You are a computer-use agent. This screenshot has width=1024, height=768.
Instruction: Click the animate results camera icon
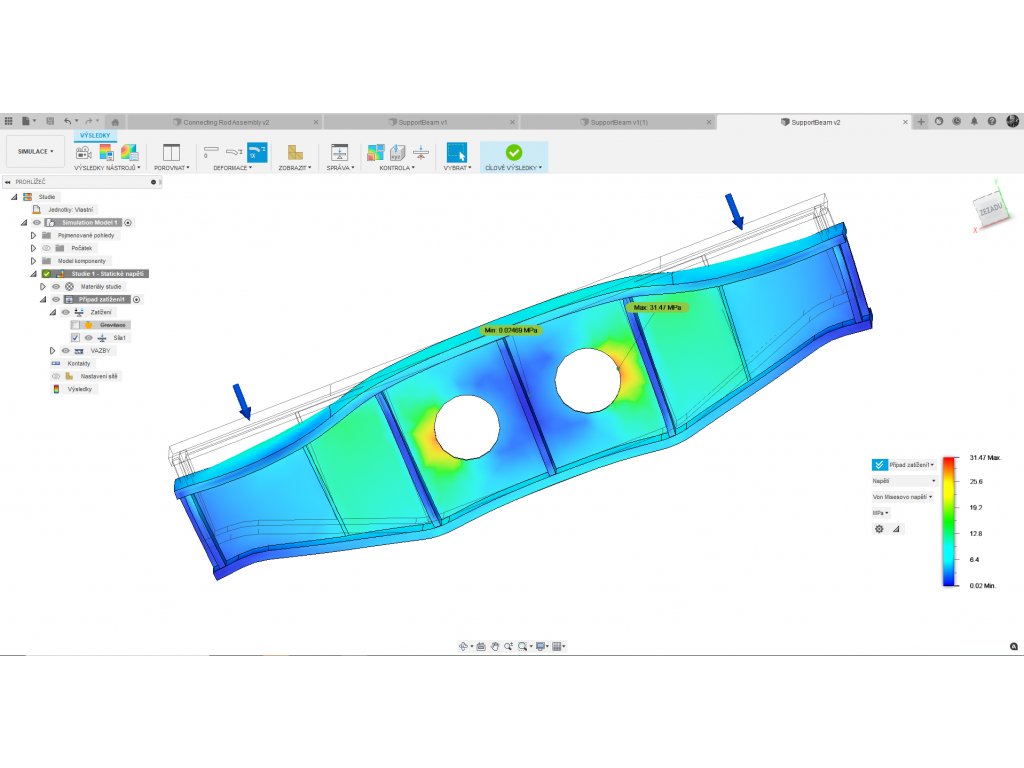pyautogui.click(x=84, y=152)
